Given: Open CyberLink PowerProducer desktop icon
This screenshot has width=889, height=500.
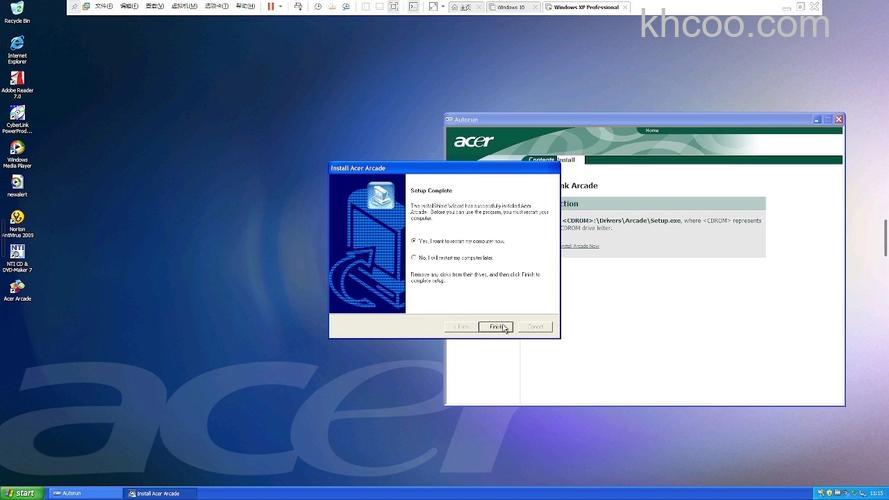Looking at the screenshot, I should [17, 114].
